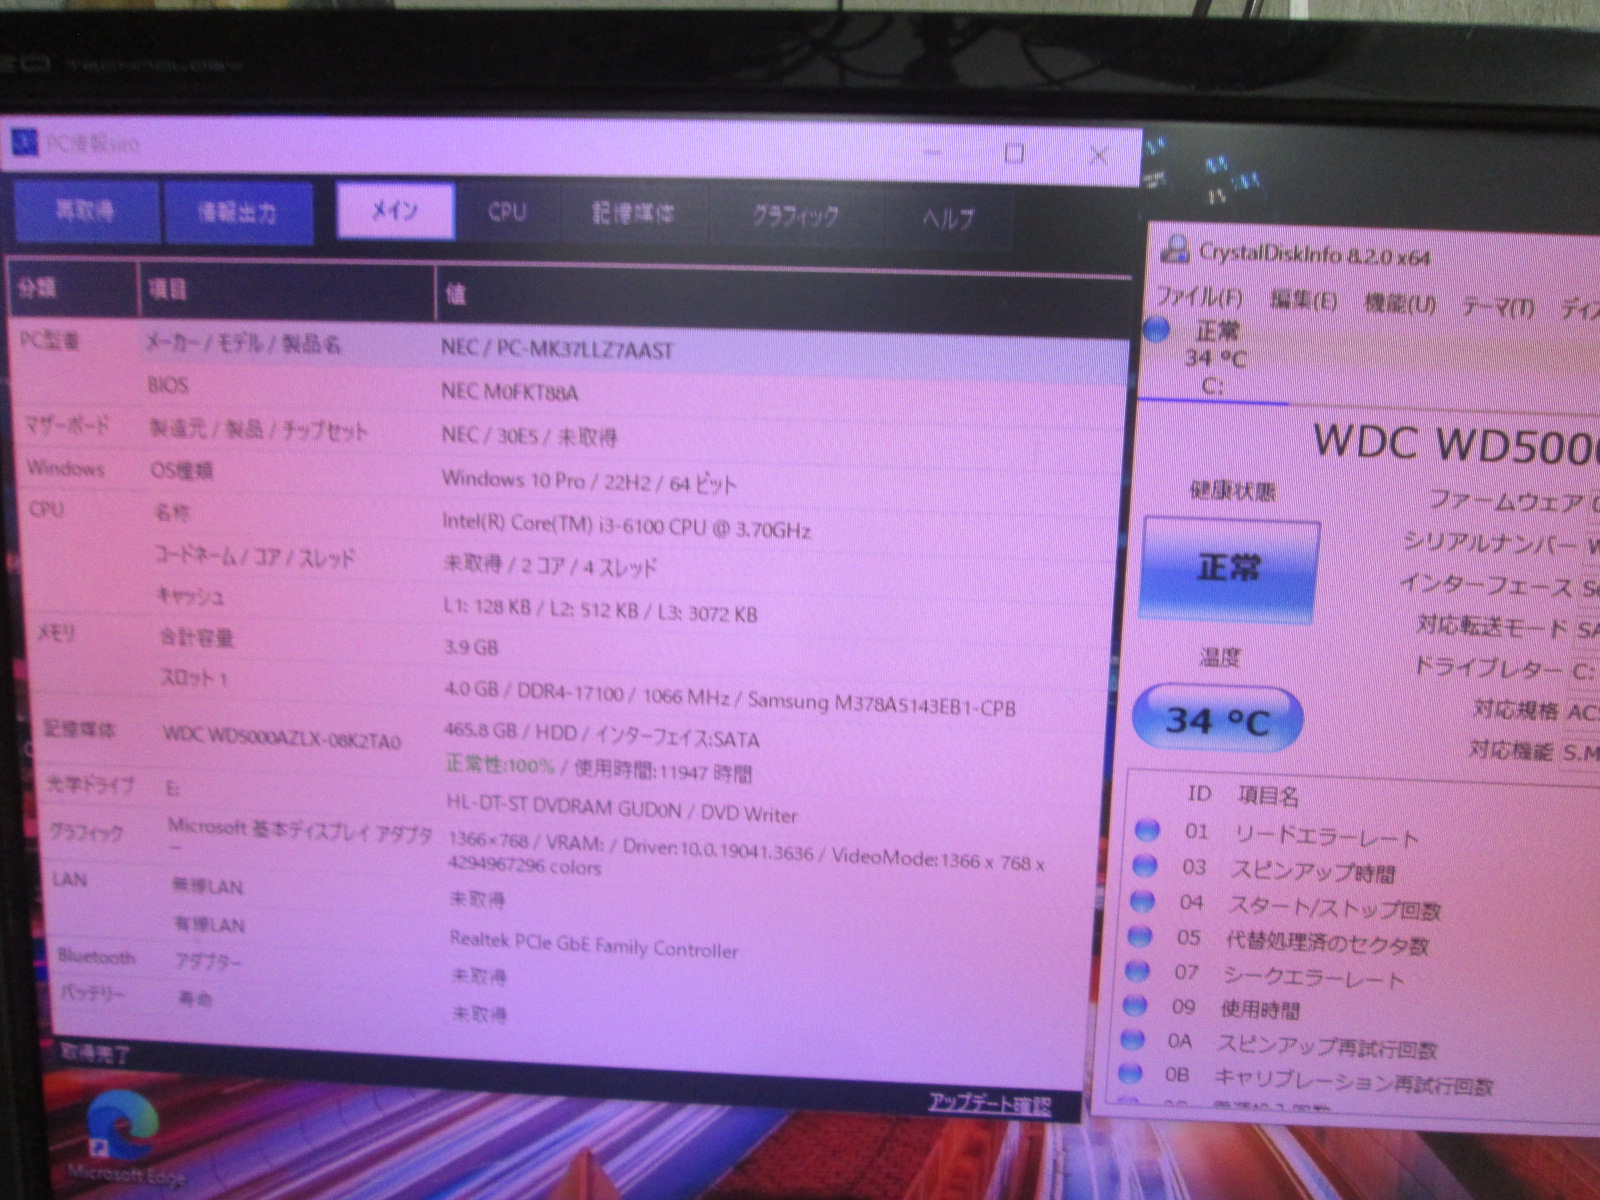Click the ドライブレター label in CrystalDiskInfo
The image size is (1600, 1200).
point(1487,667)
